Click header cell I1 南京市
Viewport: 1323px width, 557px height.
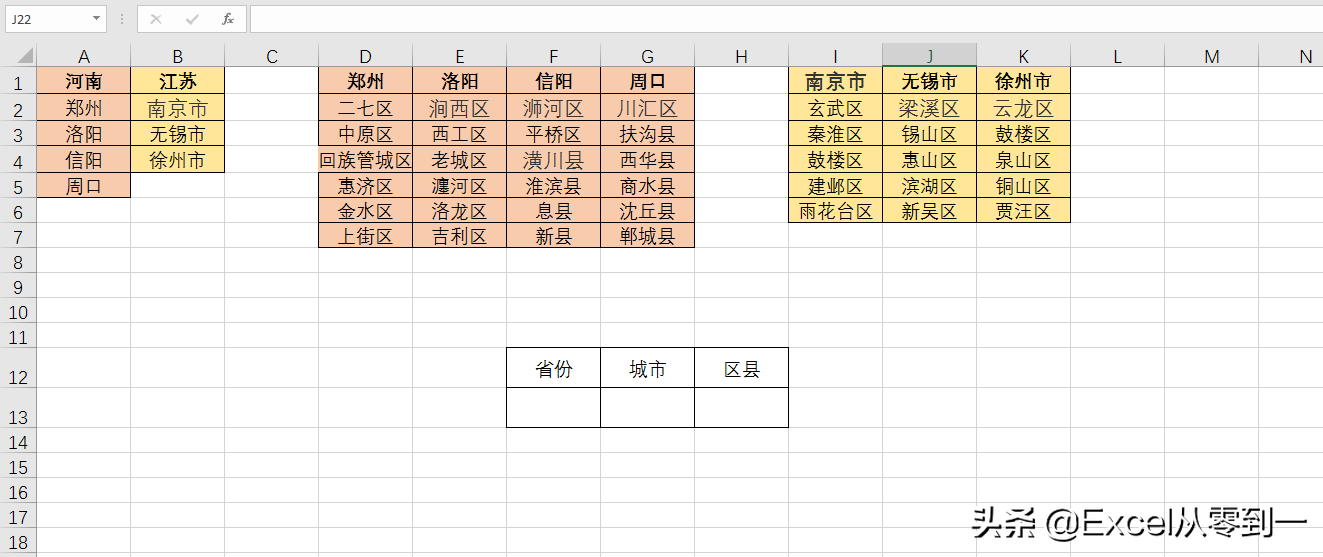[x=835, y=82]
